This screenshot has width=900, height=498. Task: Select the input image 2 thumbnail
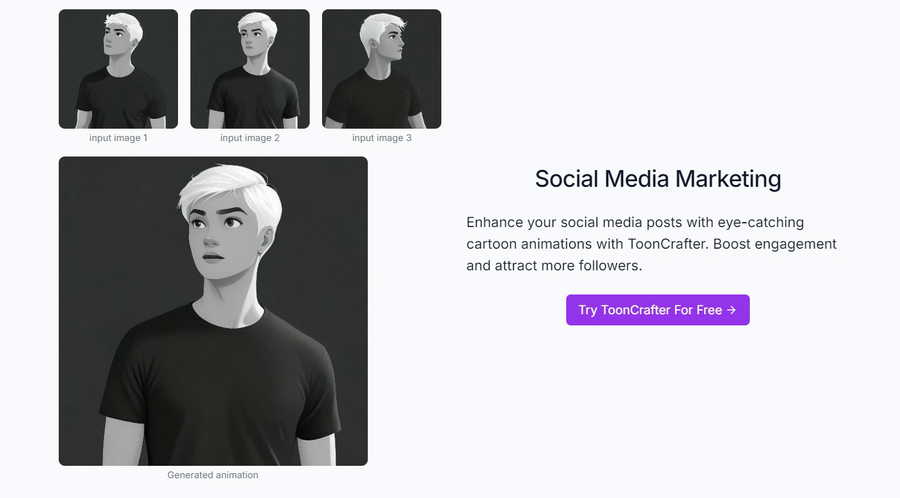[x=250, y=69]
